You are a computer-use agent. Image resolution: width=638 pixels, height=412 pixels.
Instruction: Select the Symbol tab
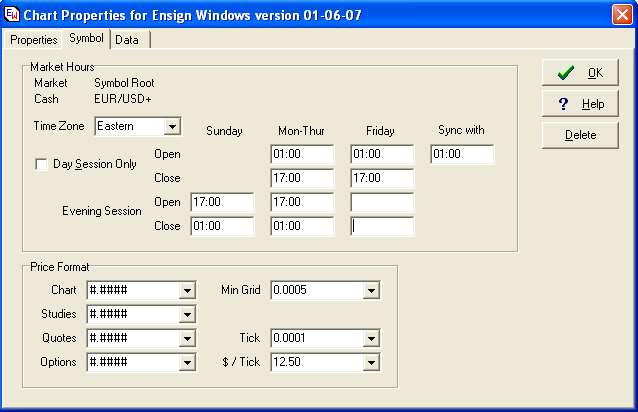86,39
